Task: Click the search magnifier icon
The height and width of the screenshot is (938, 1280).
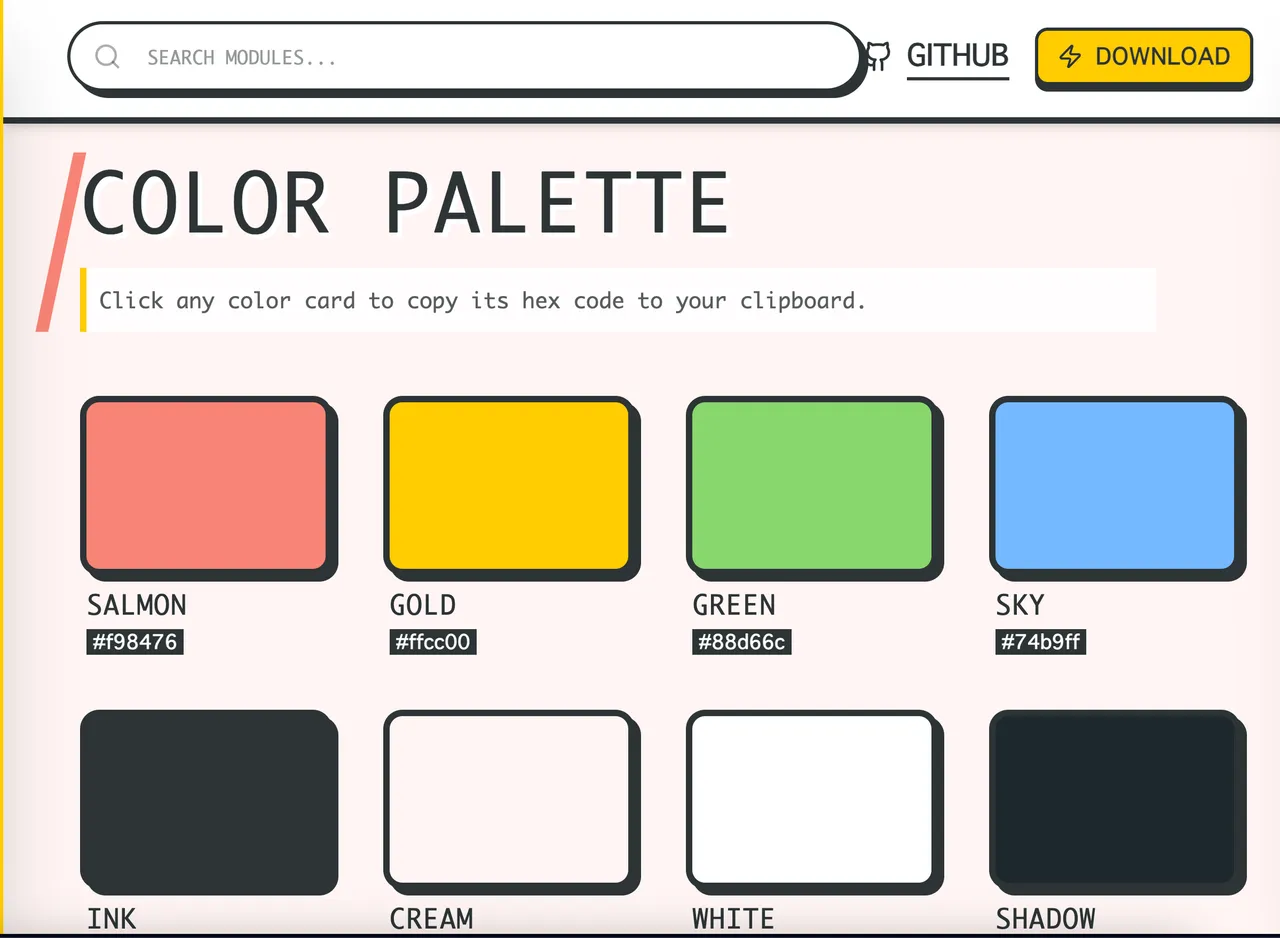Action: pos(107,57)
